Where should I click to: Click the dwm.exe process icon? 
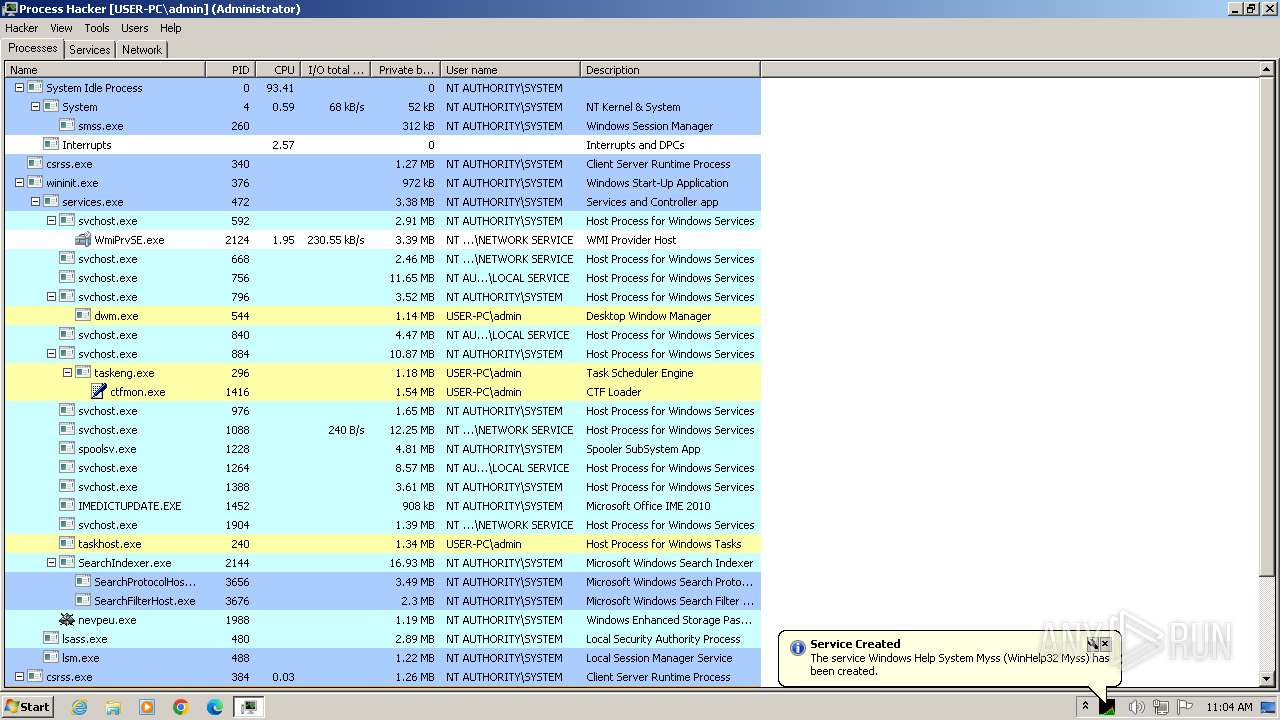point(83,316)
